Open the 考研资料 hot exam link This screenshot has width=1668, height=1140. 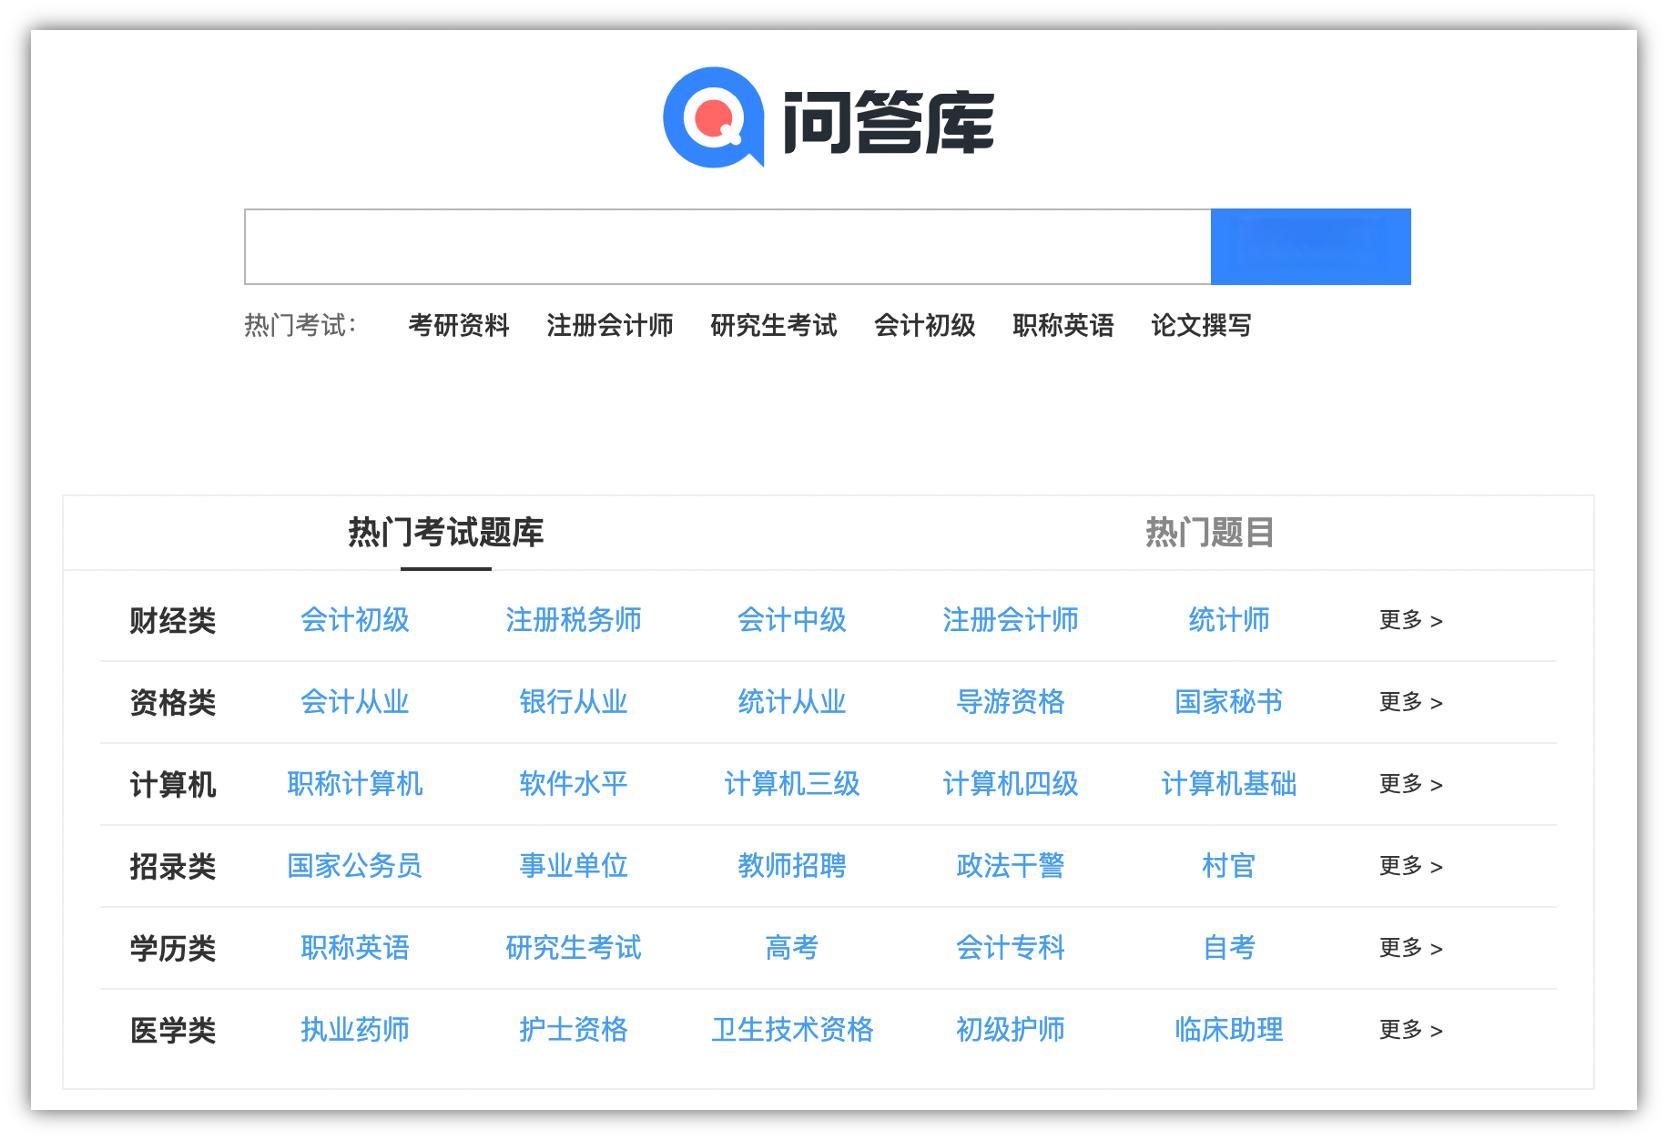click(459, 325)
